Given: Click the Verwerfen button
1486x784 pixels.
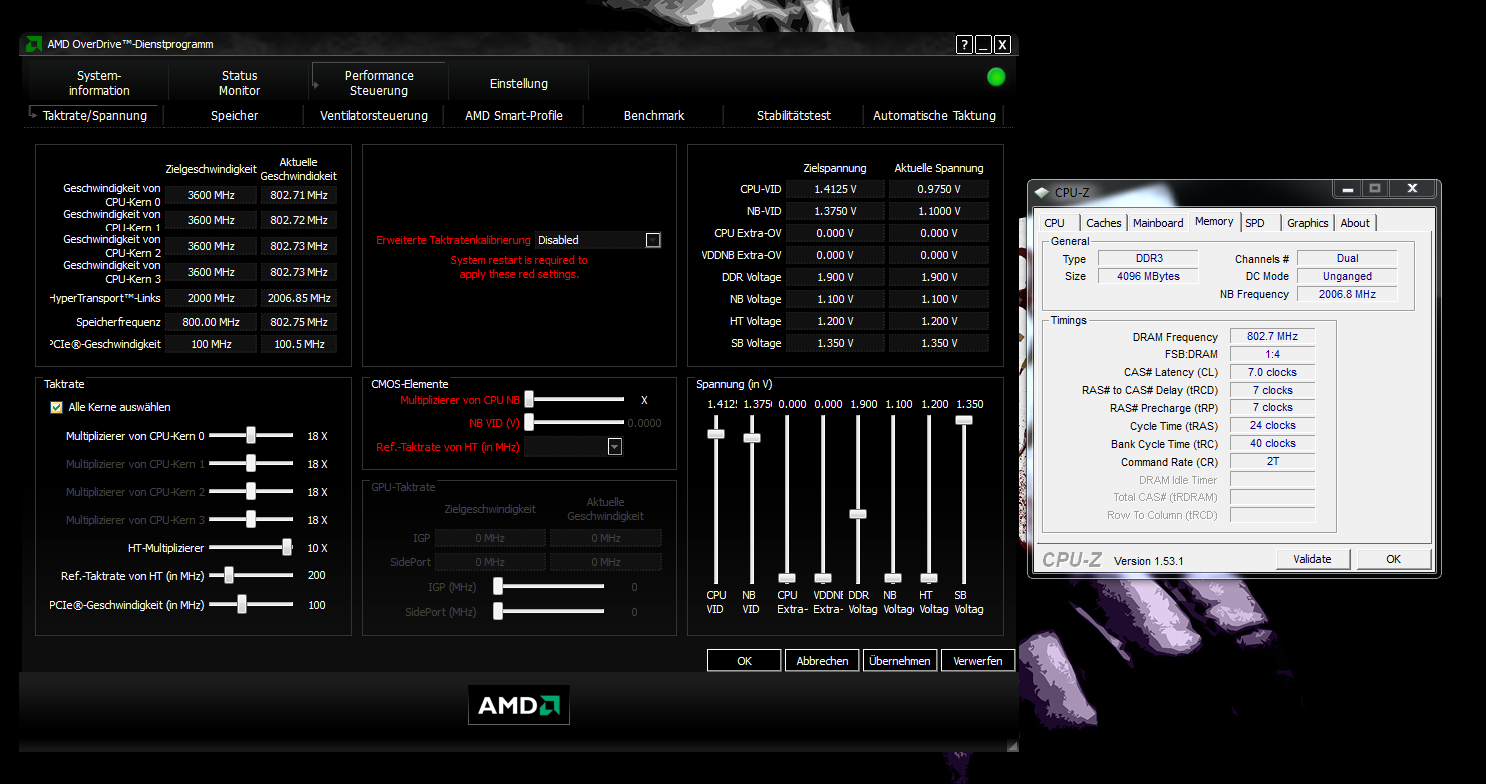Looking at the screenshot, I should click(x=978, y=660).
